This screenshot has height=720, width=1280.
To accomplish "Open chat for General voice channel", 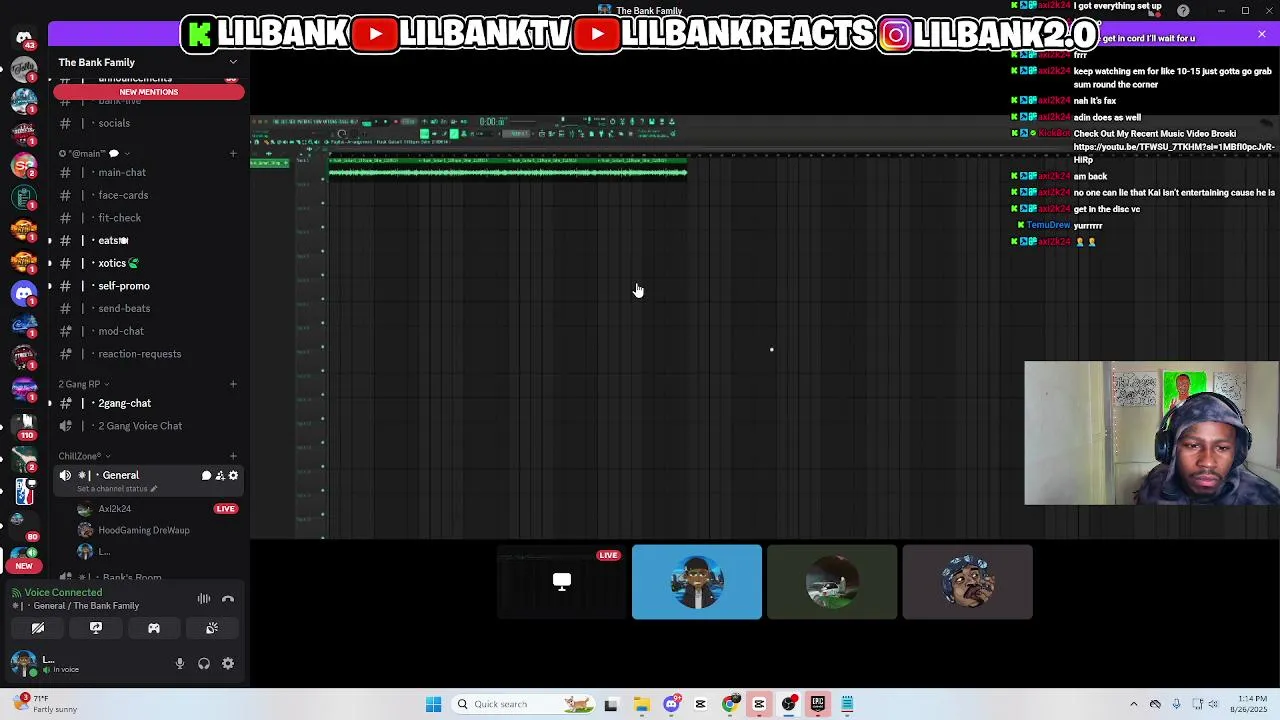I will pos(206,476).
